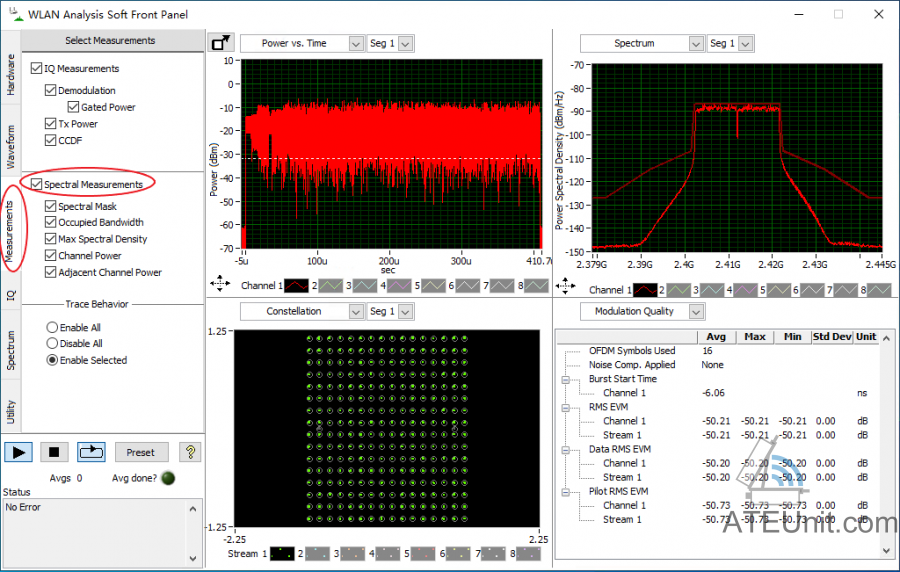The width and height of the screenshot is (900, 572).
Task: Select channel 4 trace in Spectrum graph
Action: [745, 290]
